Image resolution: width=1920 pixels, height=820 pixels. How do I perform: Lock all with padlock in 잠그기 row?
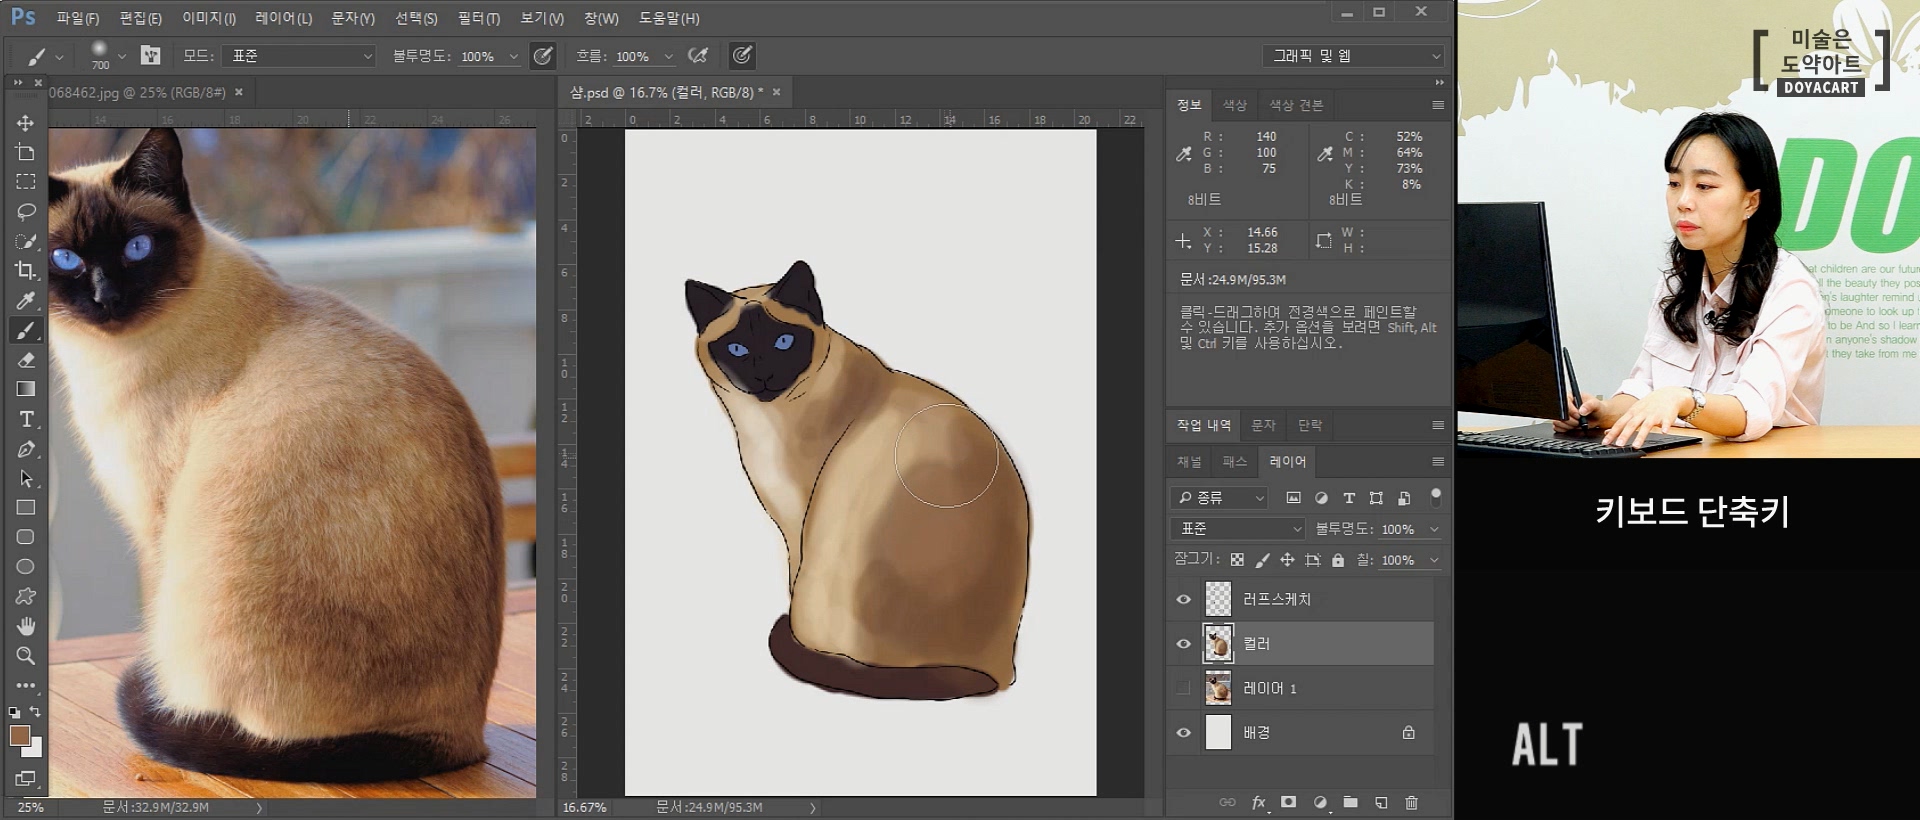click(x=1338, y=560)
